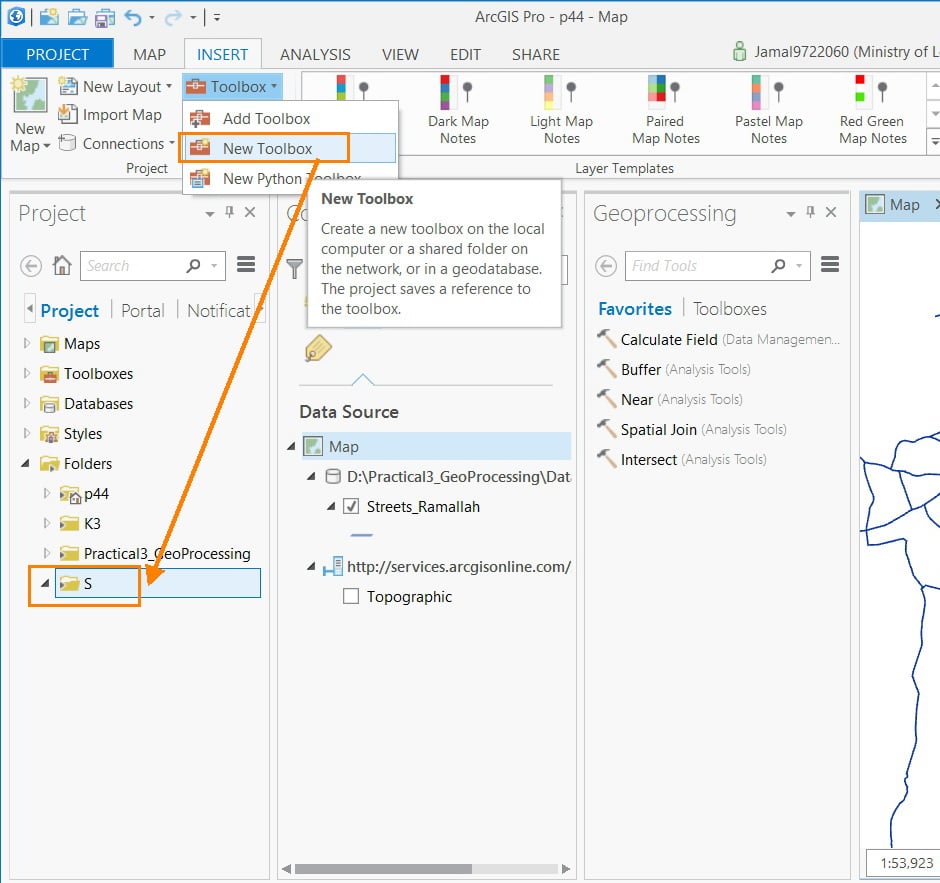The height and width of the screenshot is (883, 940).
Task: Click the New Layout button
Action: 115,86
